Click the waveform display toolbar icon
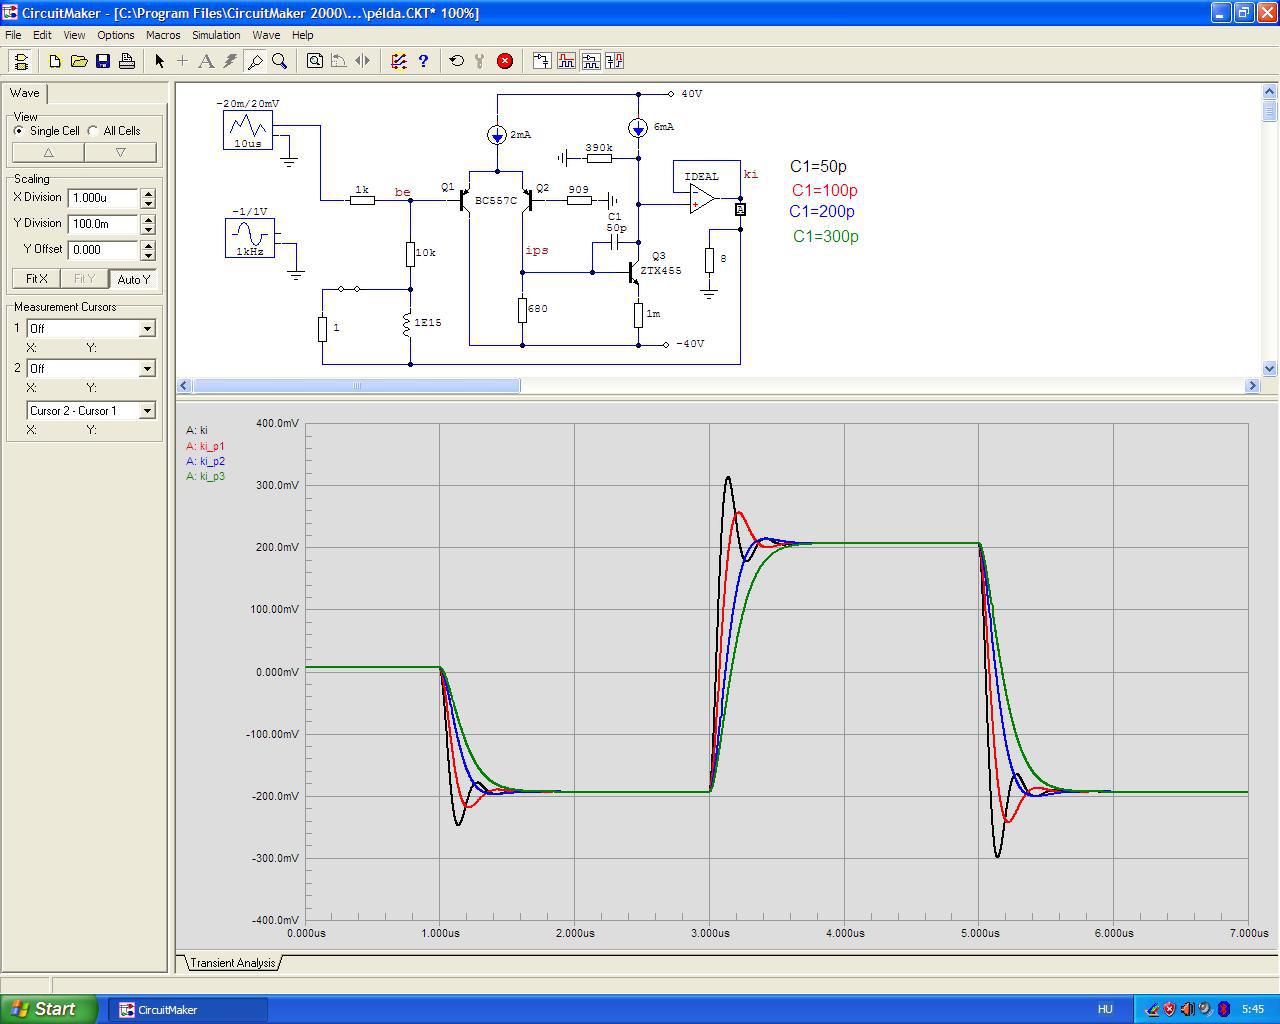This screenshot has height=1024, width=1280. (566, 61)
